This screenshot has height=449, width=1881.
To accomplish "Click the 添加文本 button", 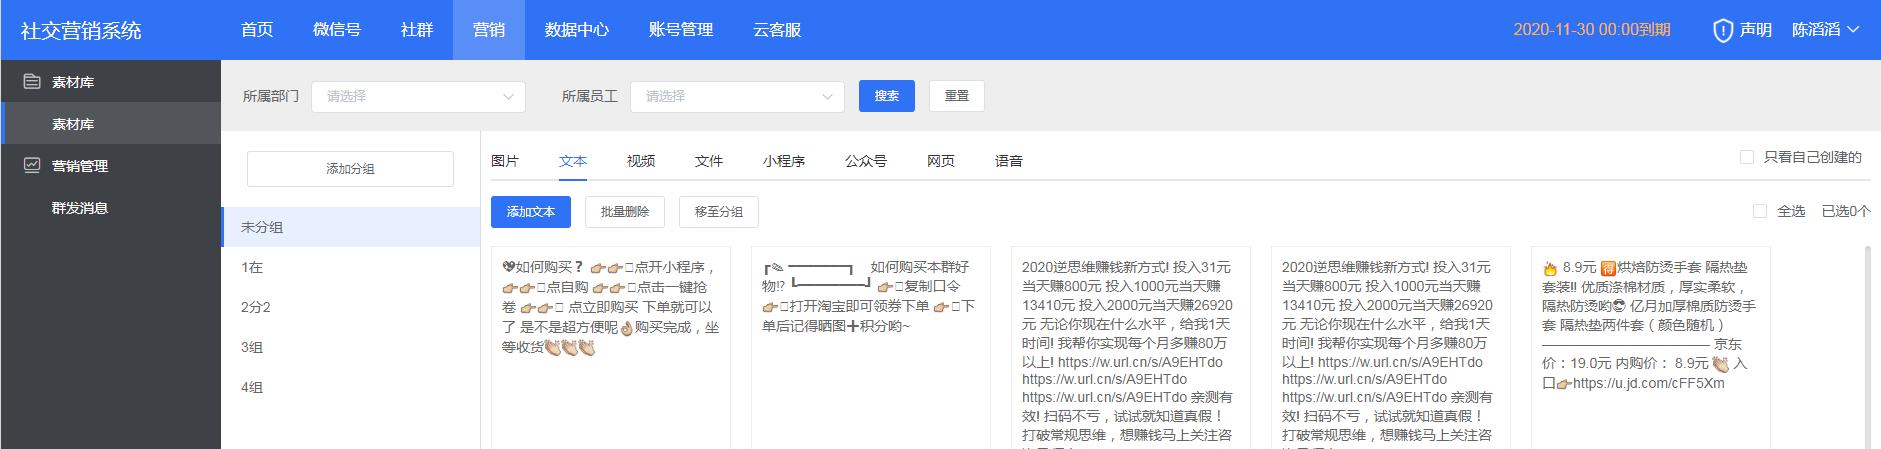I will pos(531,212).
